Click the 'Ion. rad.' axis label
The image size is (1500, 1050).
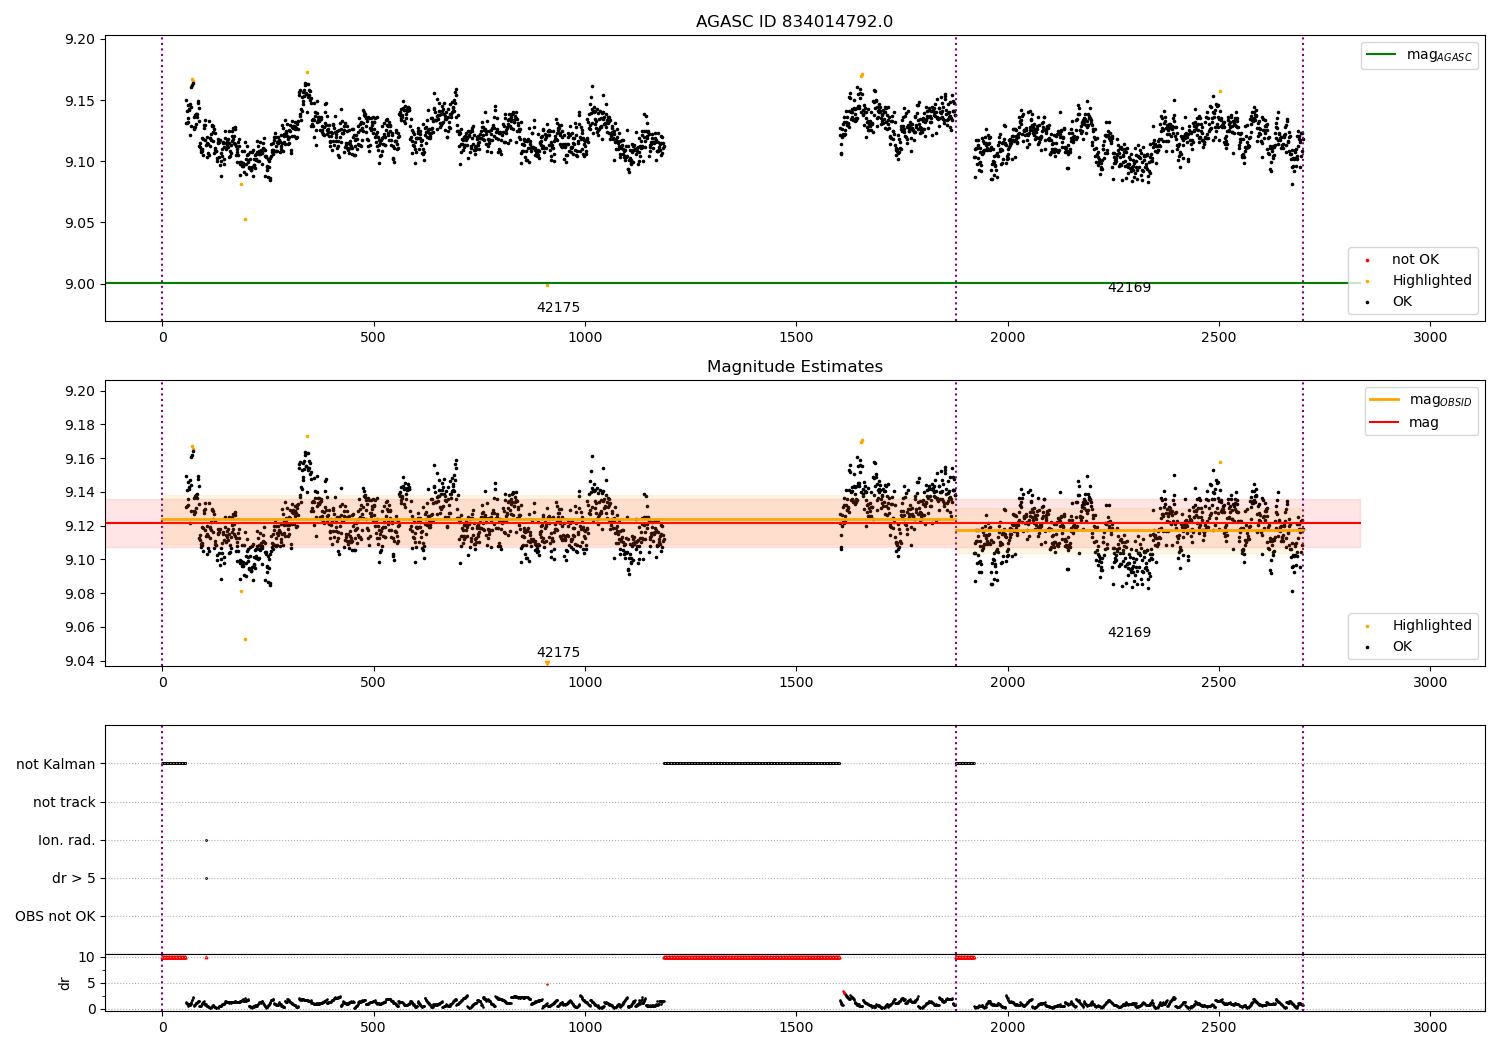(x=67, y=840)
